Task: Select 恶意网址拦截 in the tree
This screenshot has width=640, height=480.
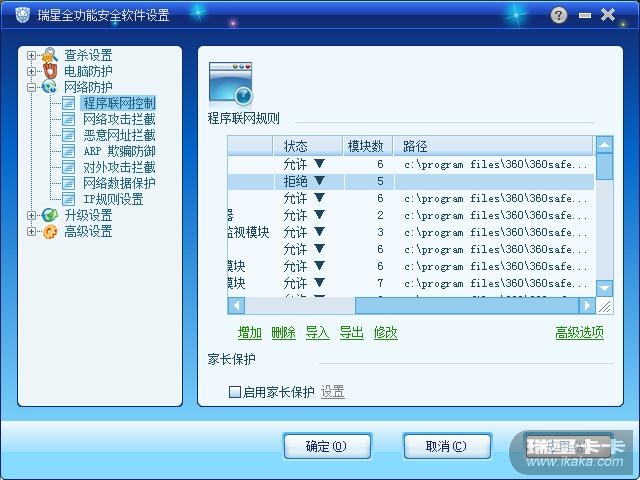Action: click(x=119, y=135)
